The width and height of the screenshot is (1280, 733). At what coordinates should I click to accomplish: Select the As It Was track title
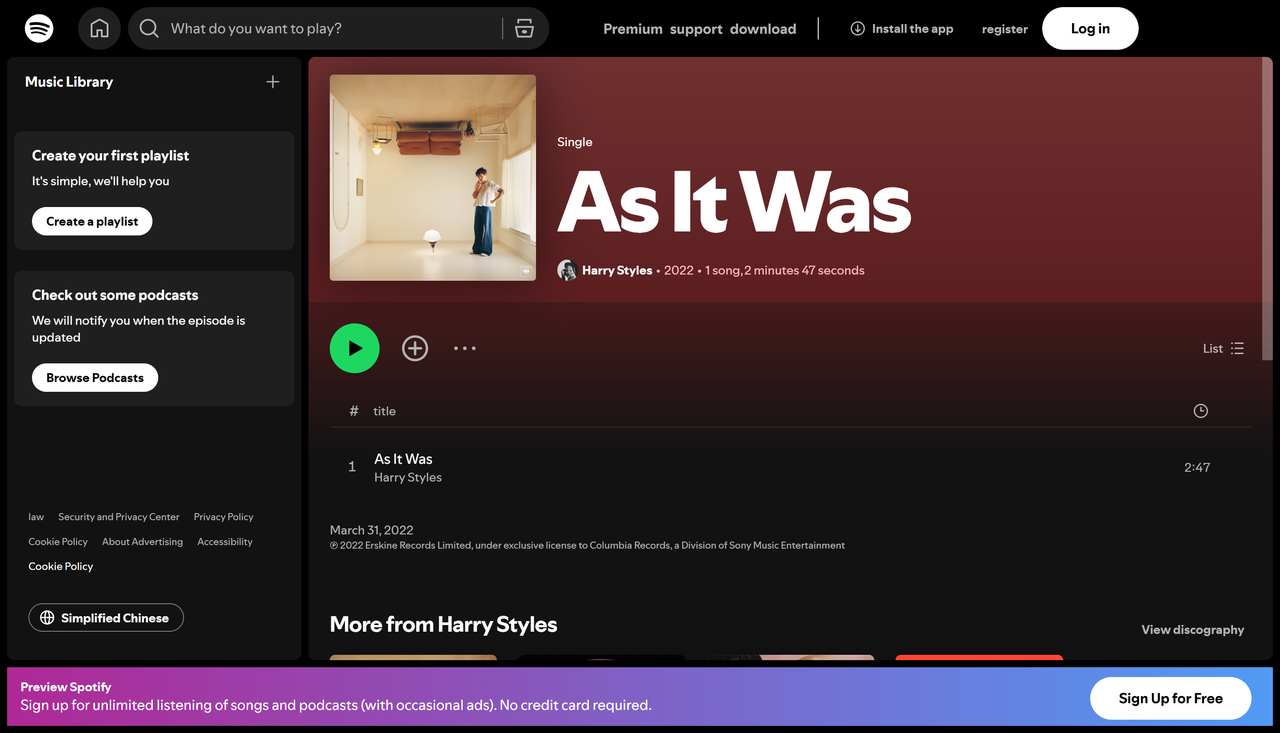point(403,459)
